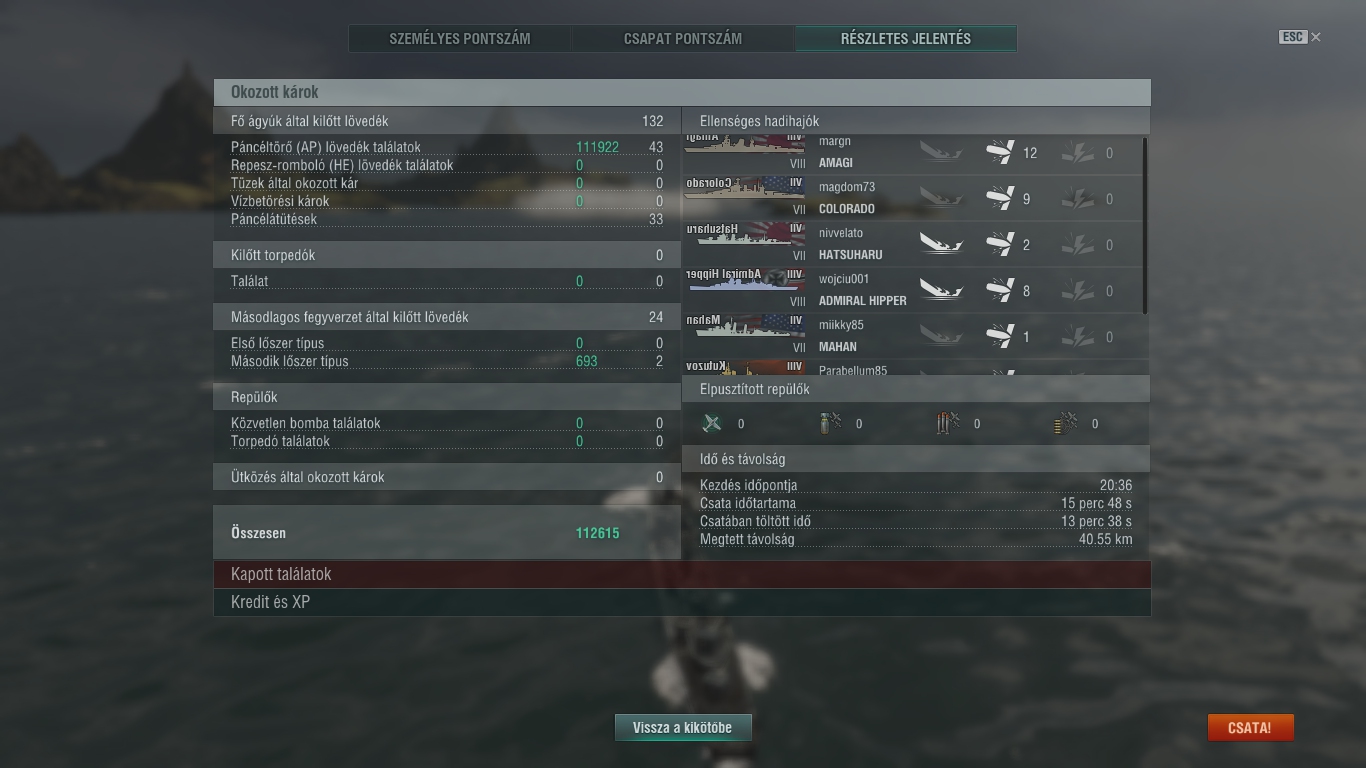Click the ADMIRAL HIPPER sunk ship icon
The height and width of the screenshot is (768, 1366).
(941, 290)
